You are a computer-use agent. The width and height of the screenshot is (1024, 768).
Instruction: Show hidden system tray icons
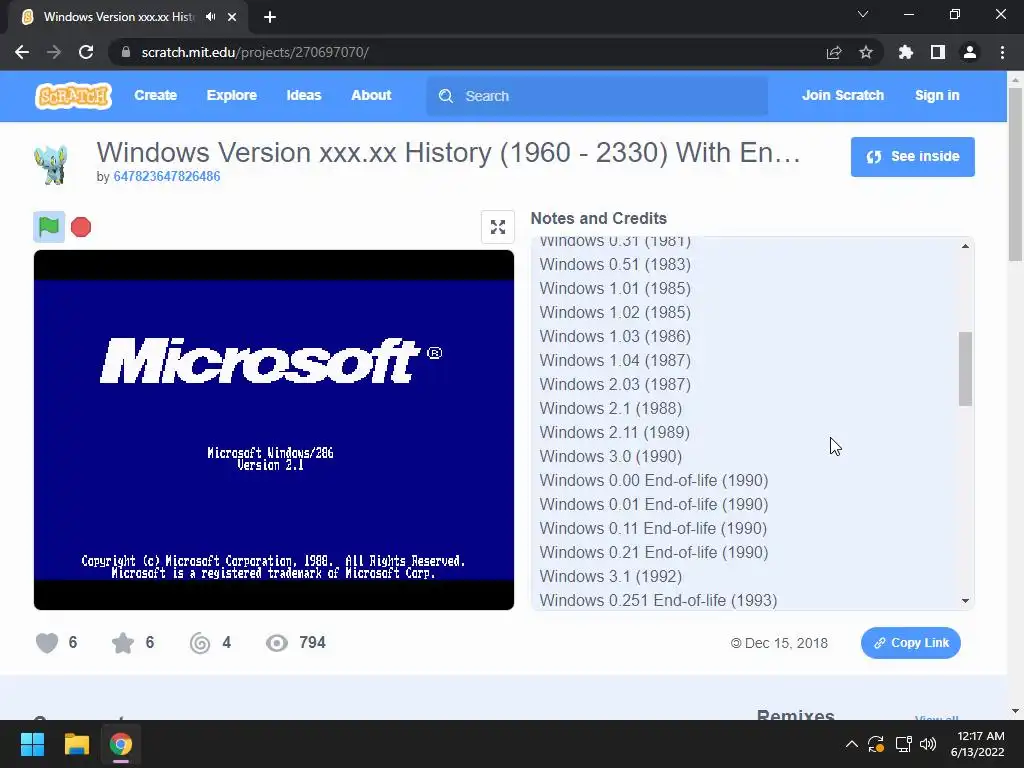pos(852,744)
